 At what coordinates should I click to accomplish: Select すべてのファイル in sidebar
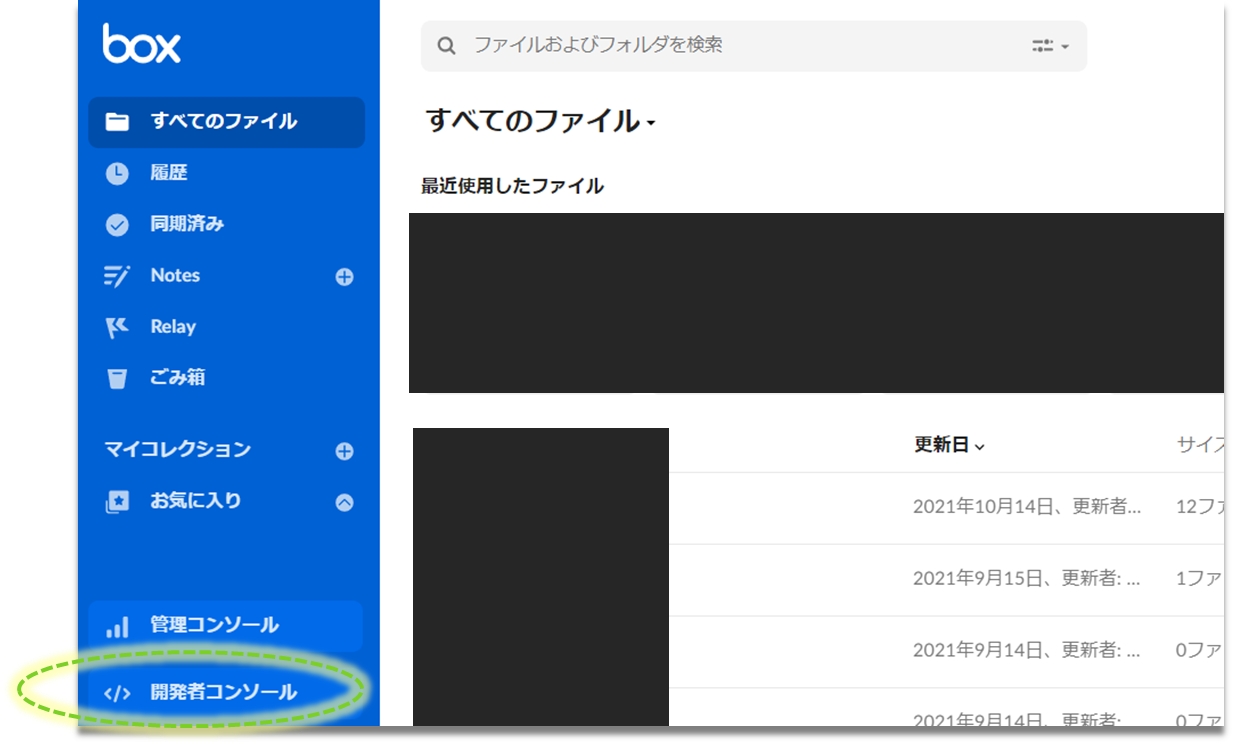226,122
